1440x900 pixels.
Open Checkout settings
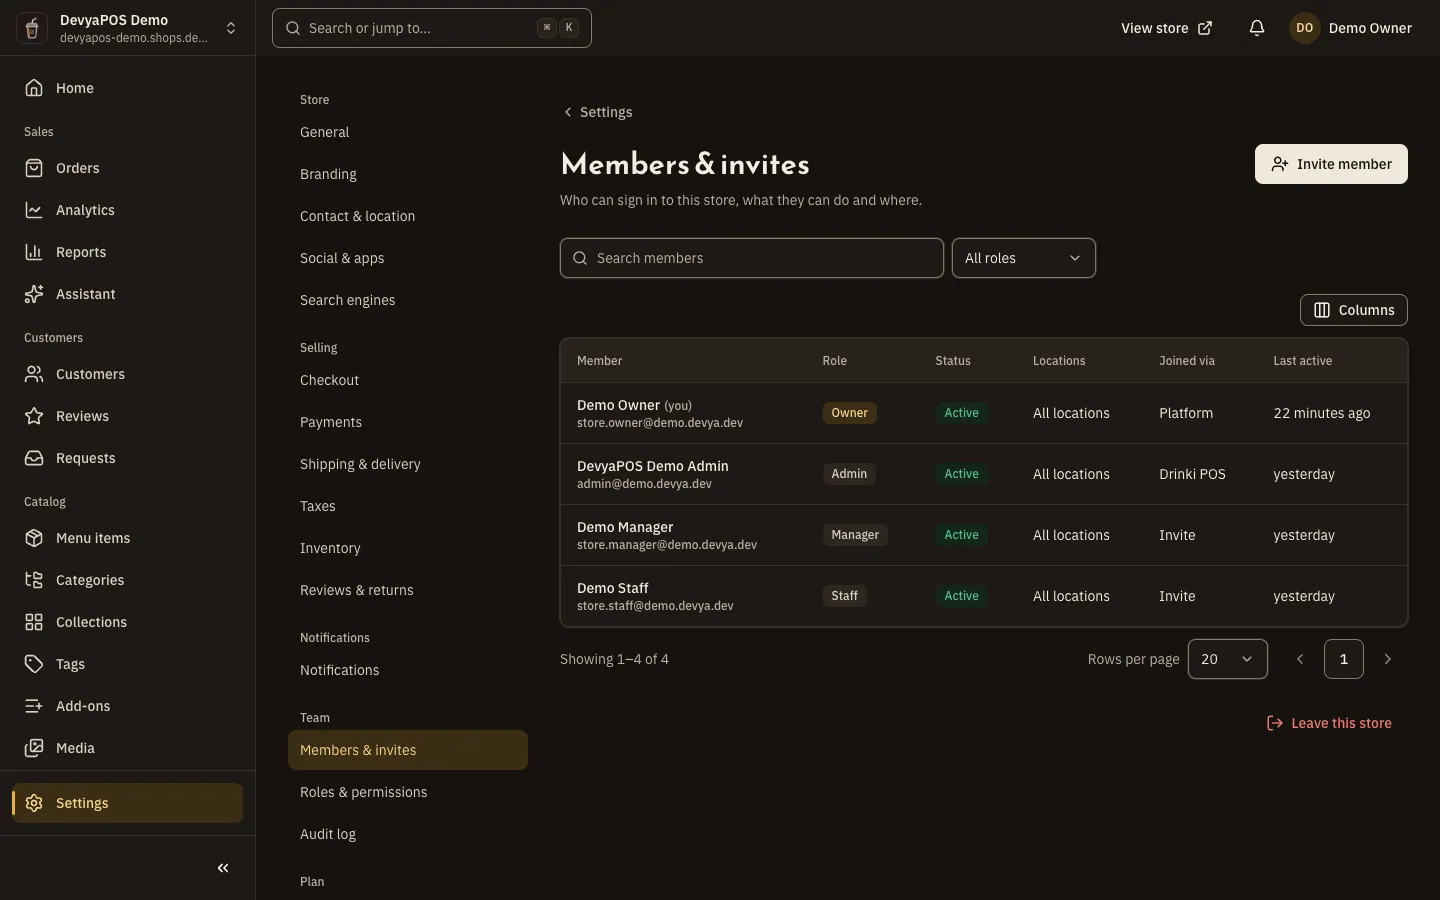(x=408, y=380)
